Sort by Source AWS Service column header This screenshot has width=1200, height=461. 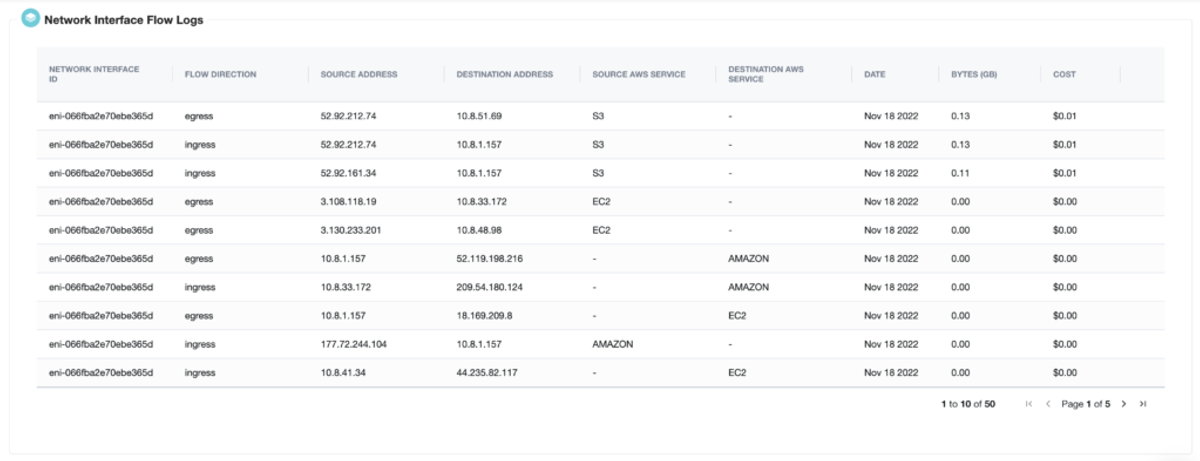click(x=639, y=74)
